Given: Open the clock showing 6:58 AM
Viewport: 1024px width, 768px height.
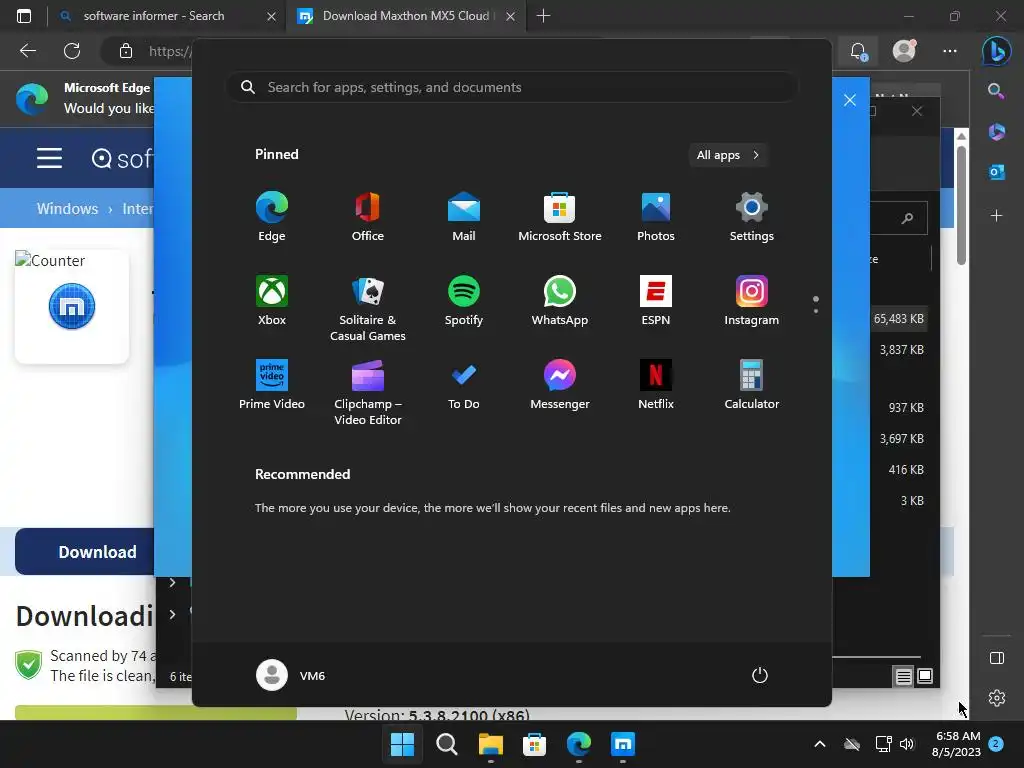Looking at the screenshot, I should pos(957,744).
